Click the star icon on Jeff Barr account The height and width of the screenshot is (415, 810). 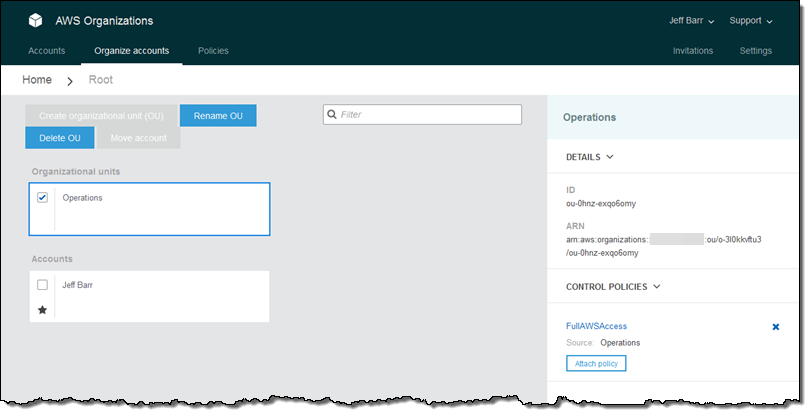[x=42, y=310]
